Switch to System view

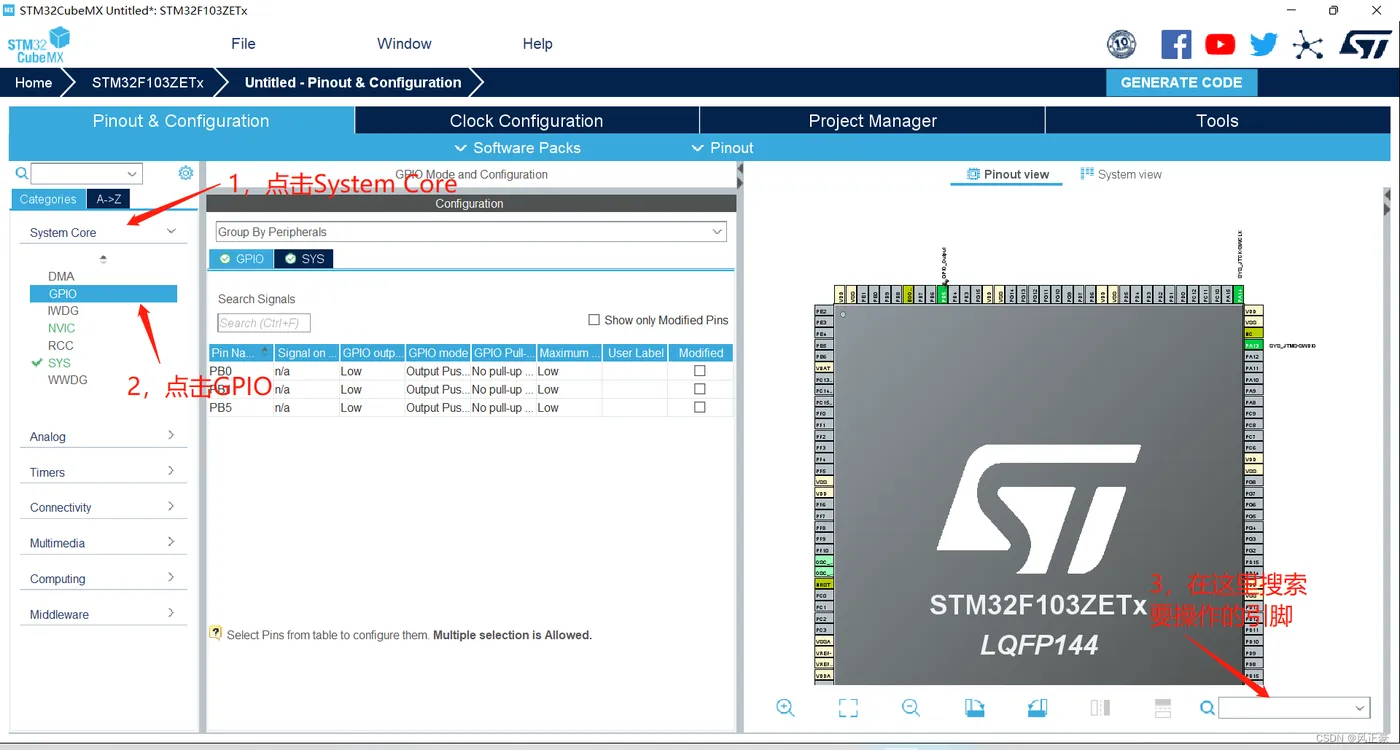pyautogui.click(x=1121, y=174)
